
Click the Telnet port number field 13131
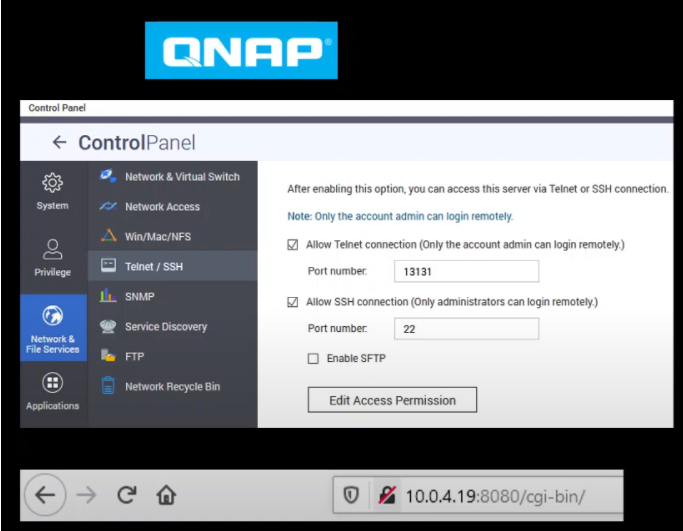467,271
